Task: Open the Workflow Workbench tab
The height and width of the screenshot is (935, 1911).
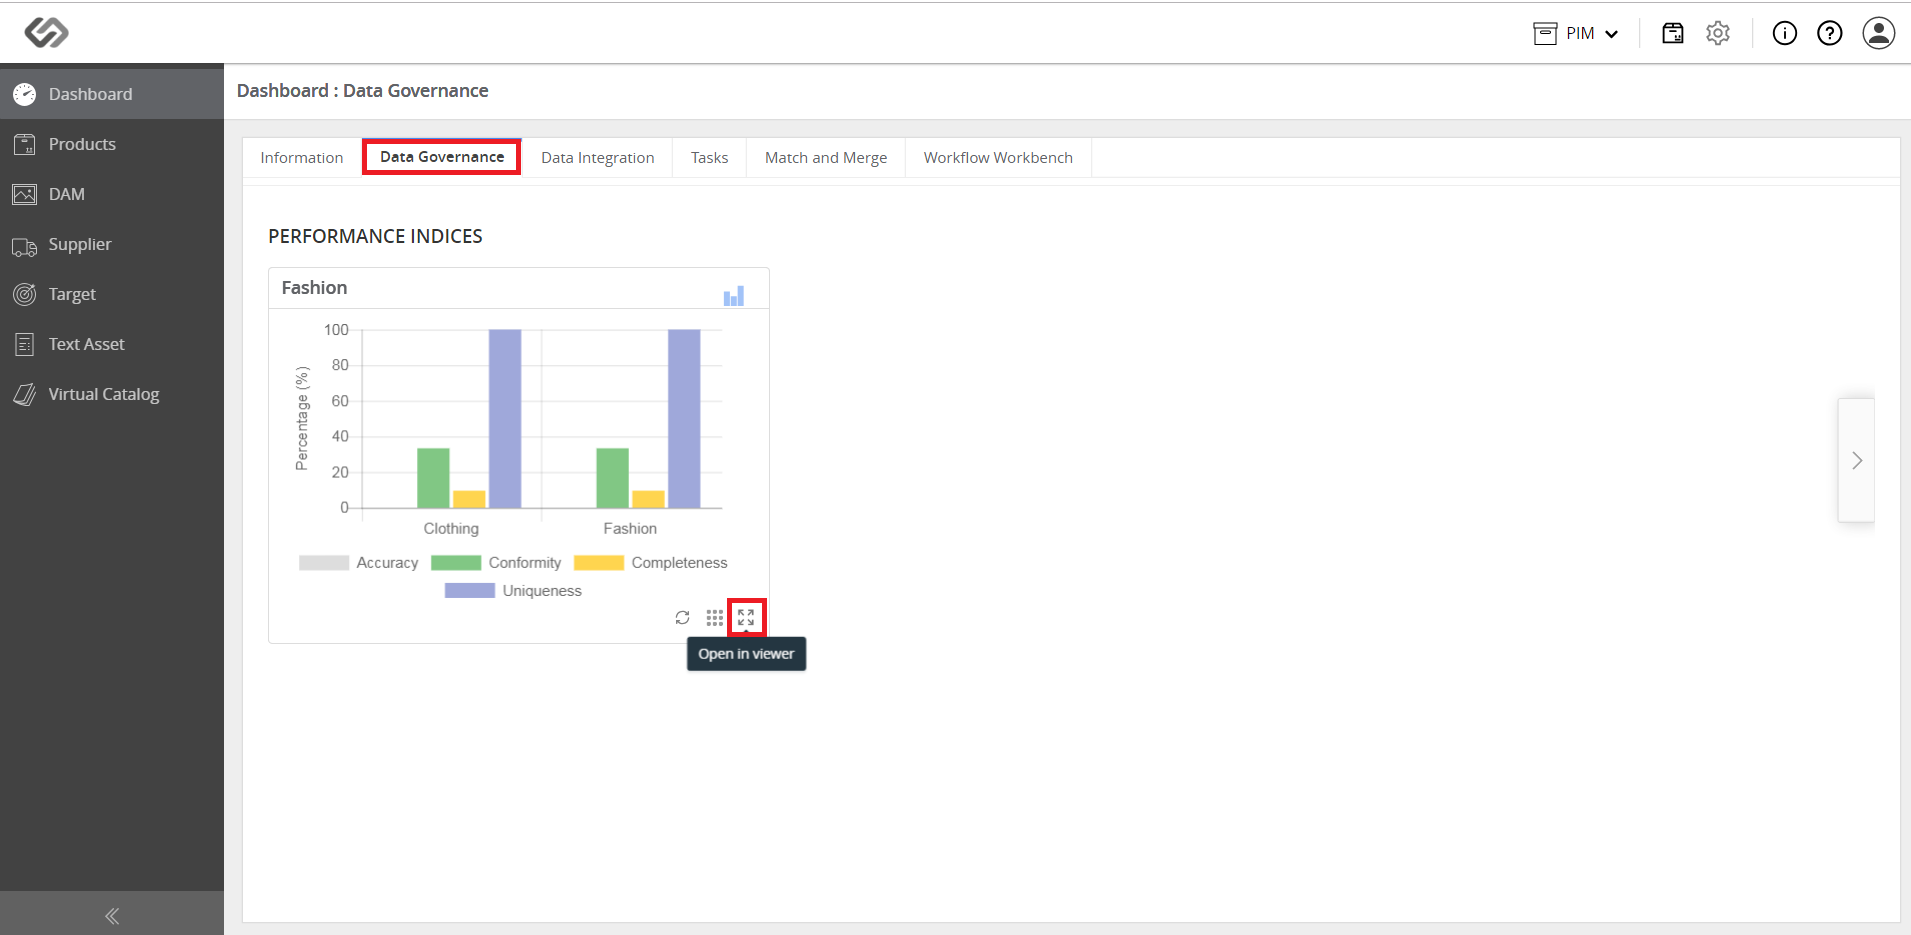Action: (x=998, y=158)
